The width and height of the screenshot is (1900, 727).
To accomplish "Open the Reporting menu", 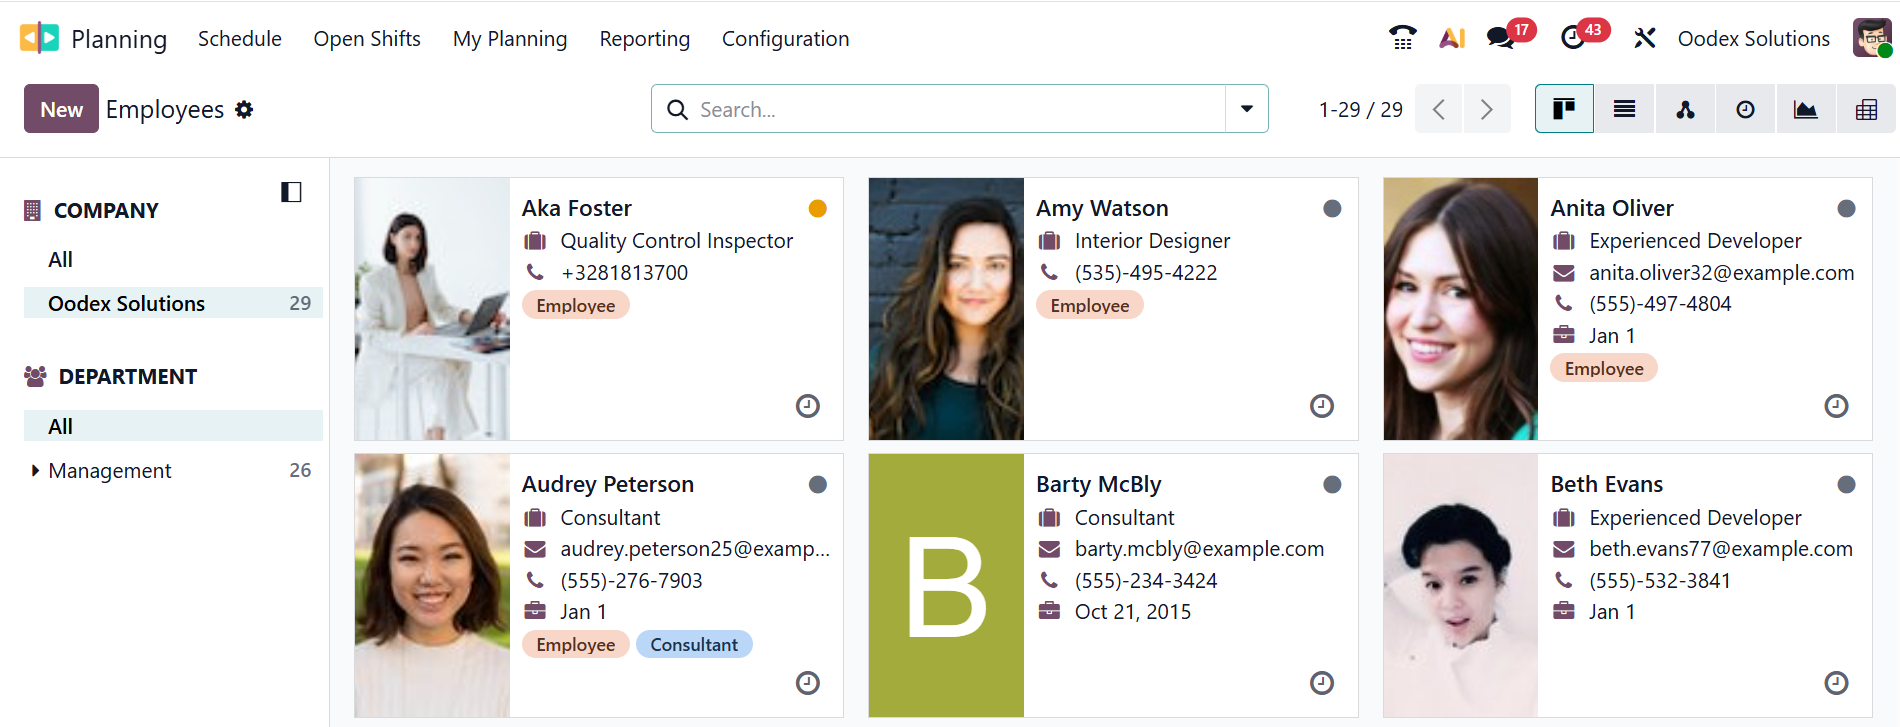I will [644, 39].
